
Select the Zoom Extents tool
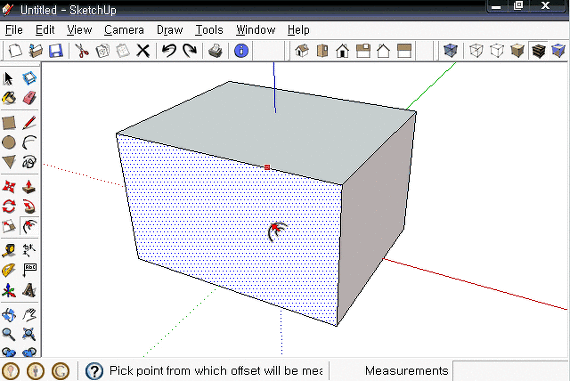pos(29,334)
